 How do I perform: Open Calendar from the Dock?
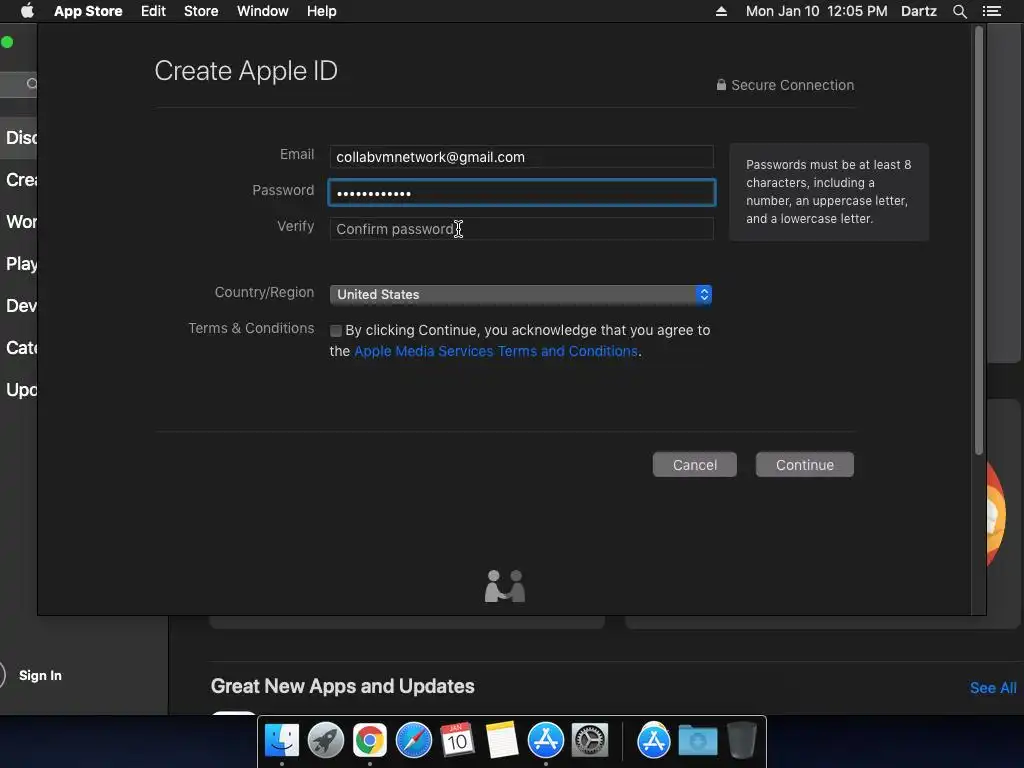457,741
